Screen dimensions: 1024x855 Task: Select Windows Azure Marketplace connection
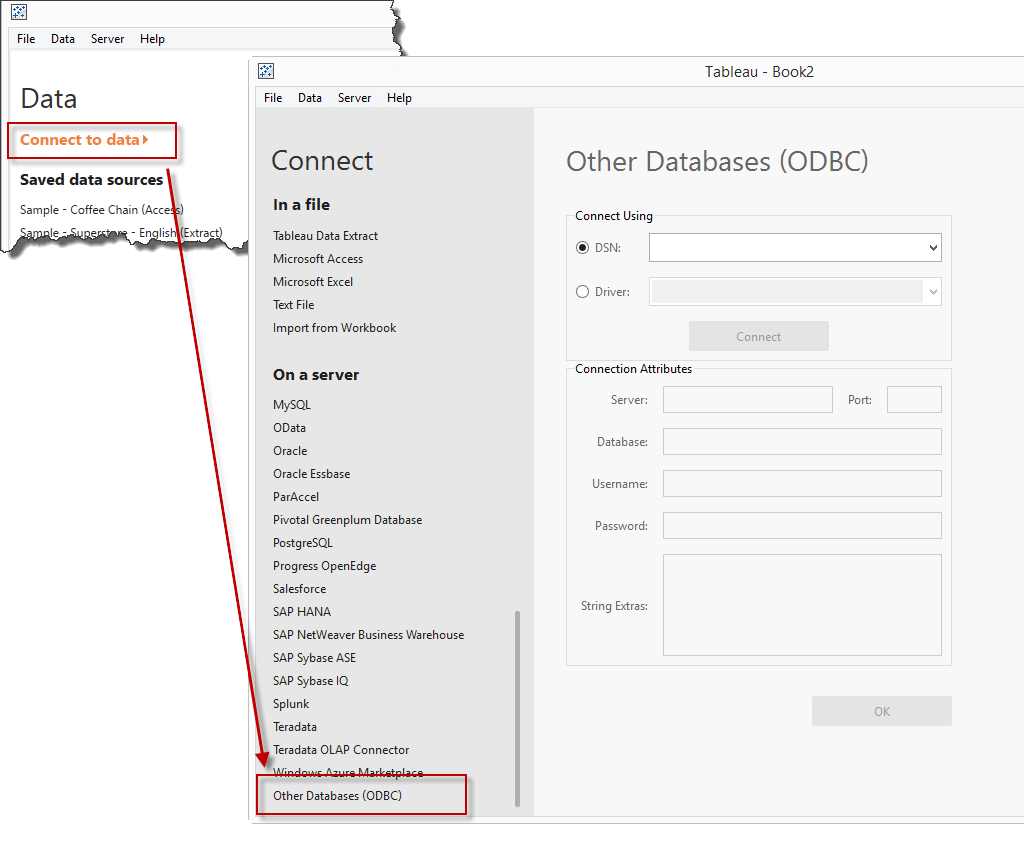(x=348, y=773)
